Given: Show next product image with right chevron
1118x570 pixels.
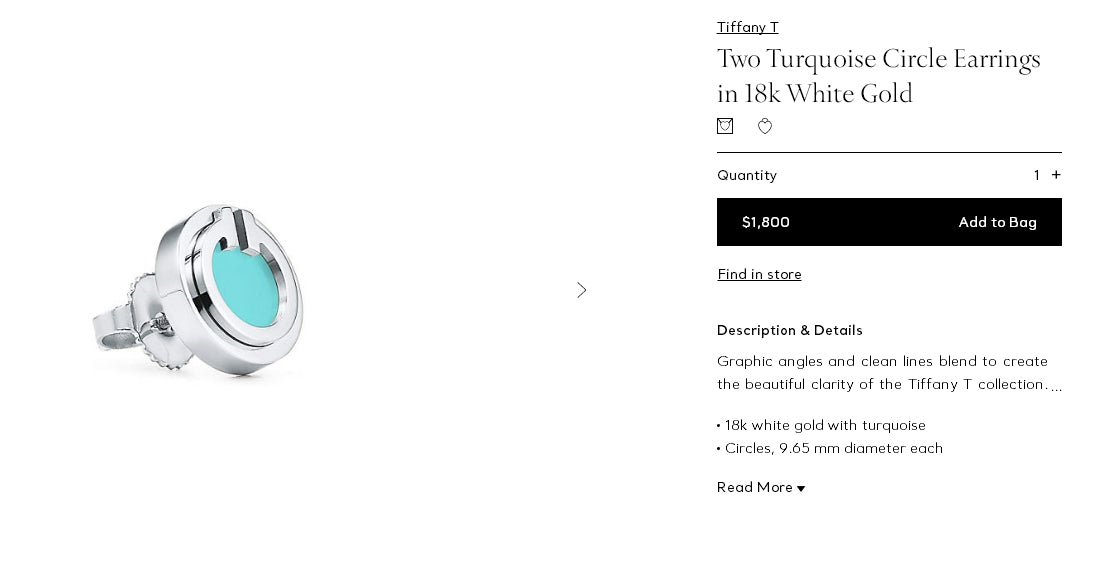Looking at the screenshot, I should click(582, 290).
